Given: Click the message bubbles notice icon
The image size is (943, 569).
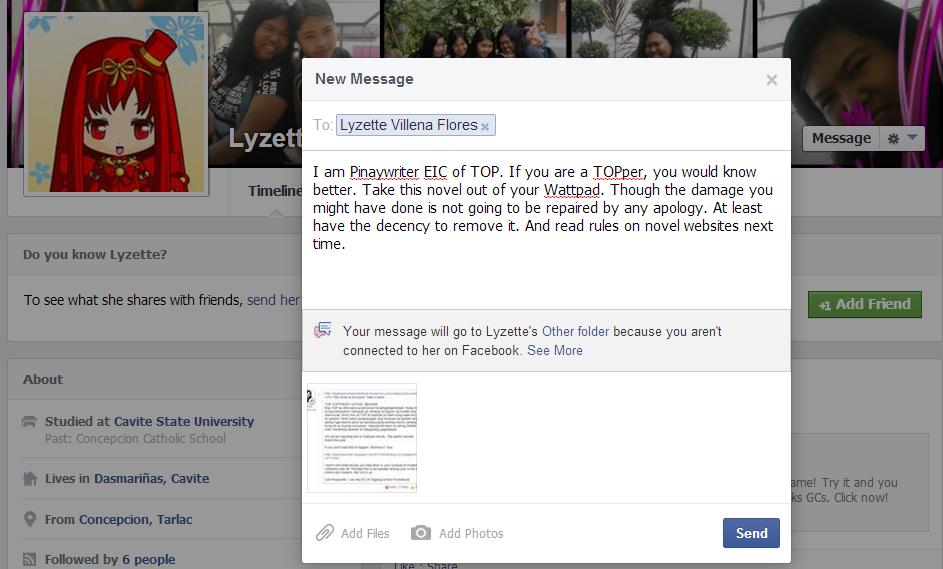Looking at the screenshot, I should point(322,330).
